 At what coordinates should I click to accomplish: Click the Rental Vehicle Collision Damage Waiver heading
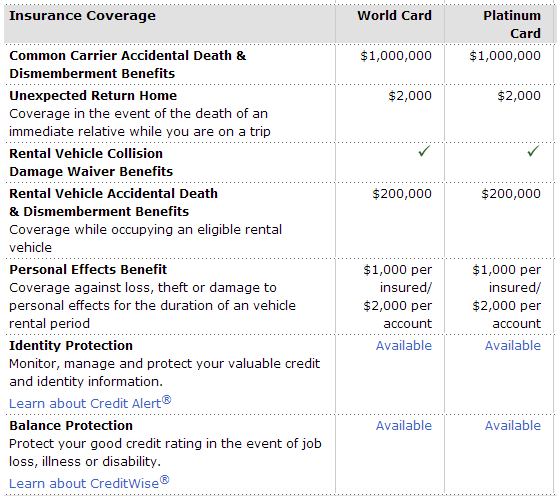[91, 163]
